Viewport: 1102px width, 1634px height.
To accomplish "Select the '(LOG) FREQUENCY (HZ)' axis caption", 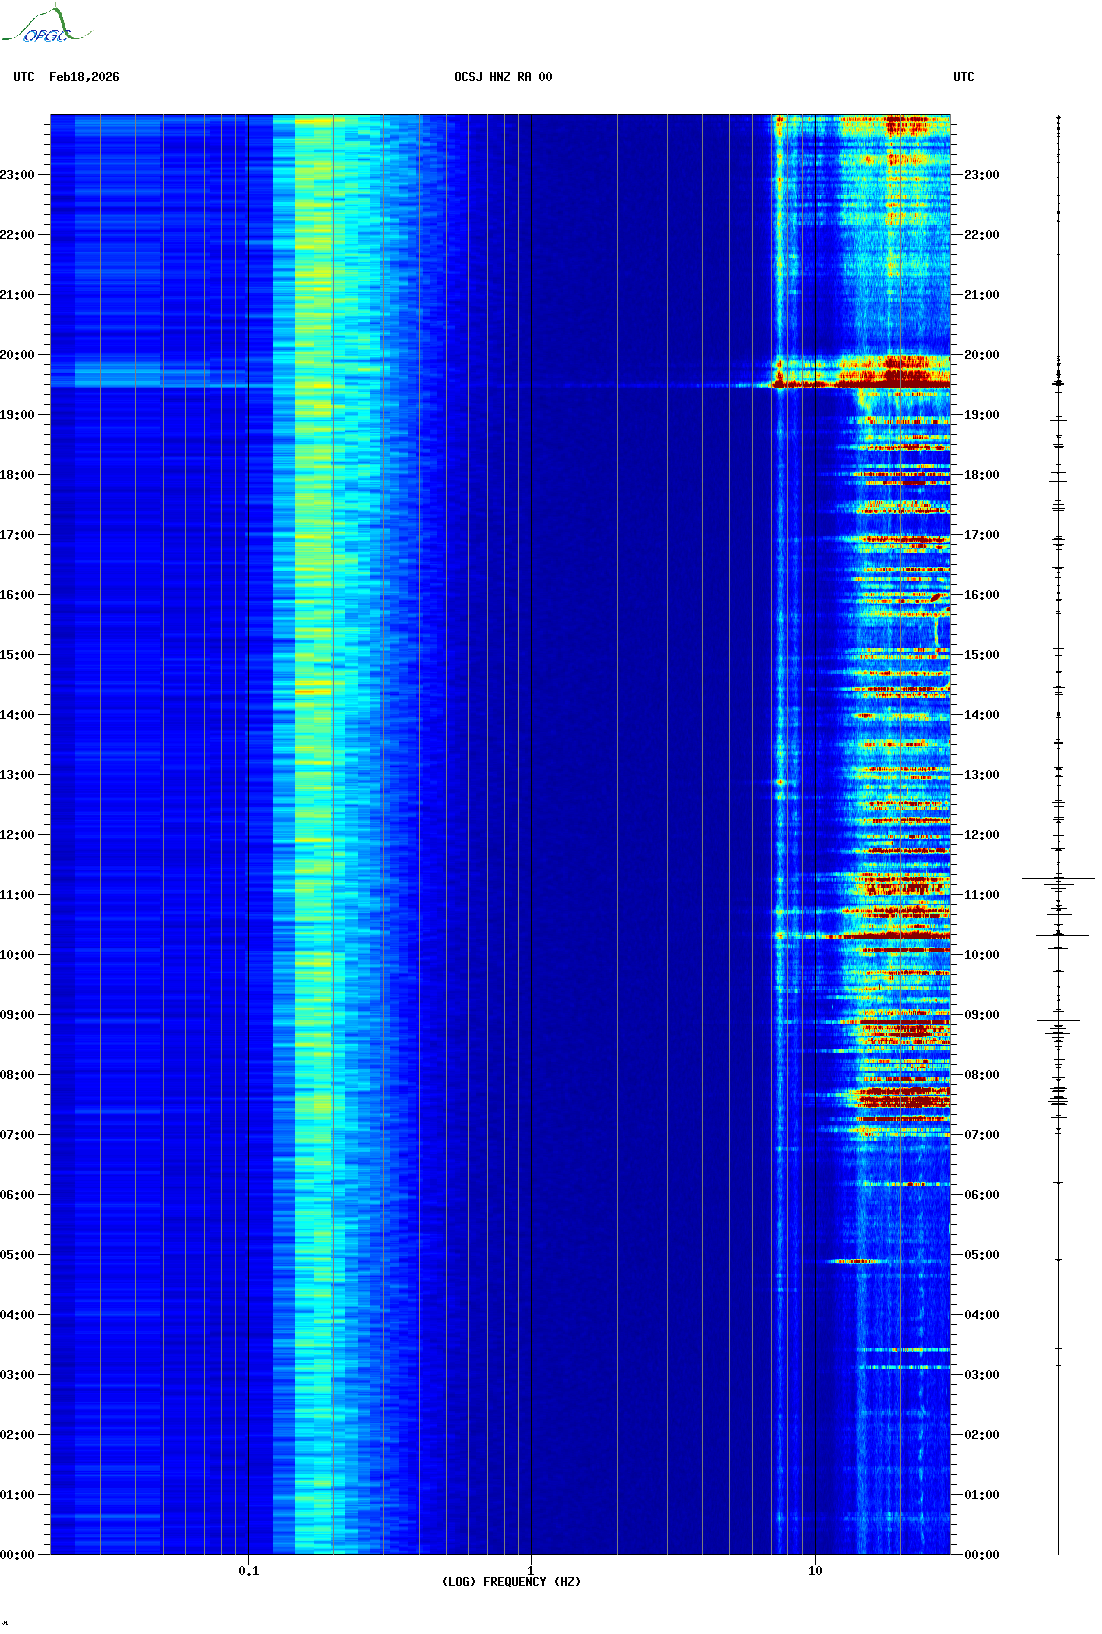I will [x=511, y=1582].
